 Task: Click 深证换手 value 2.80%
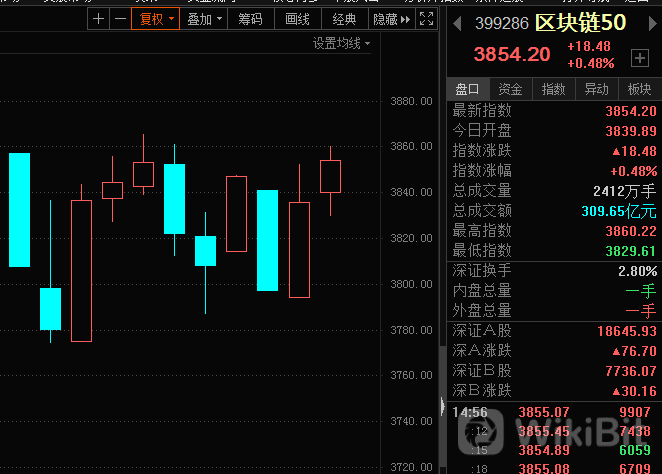tap(638, 271)
